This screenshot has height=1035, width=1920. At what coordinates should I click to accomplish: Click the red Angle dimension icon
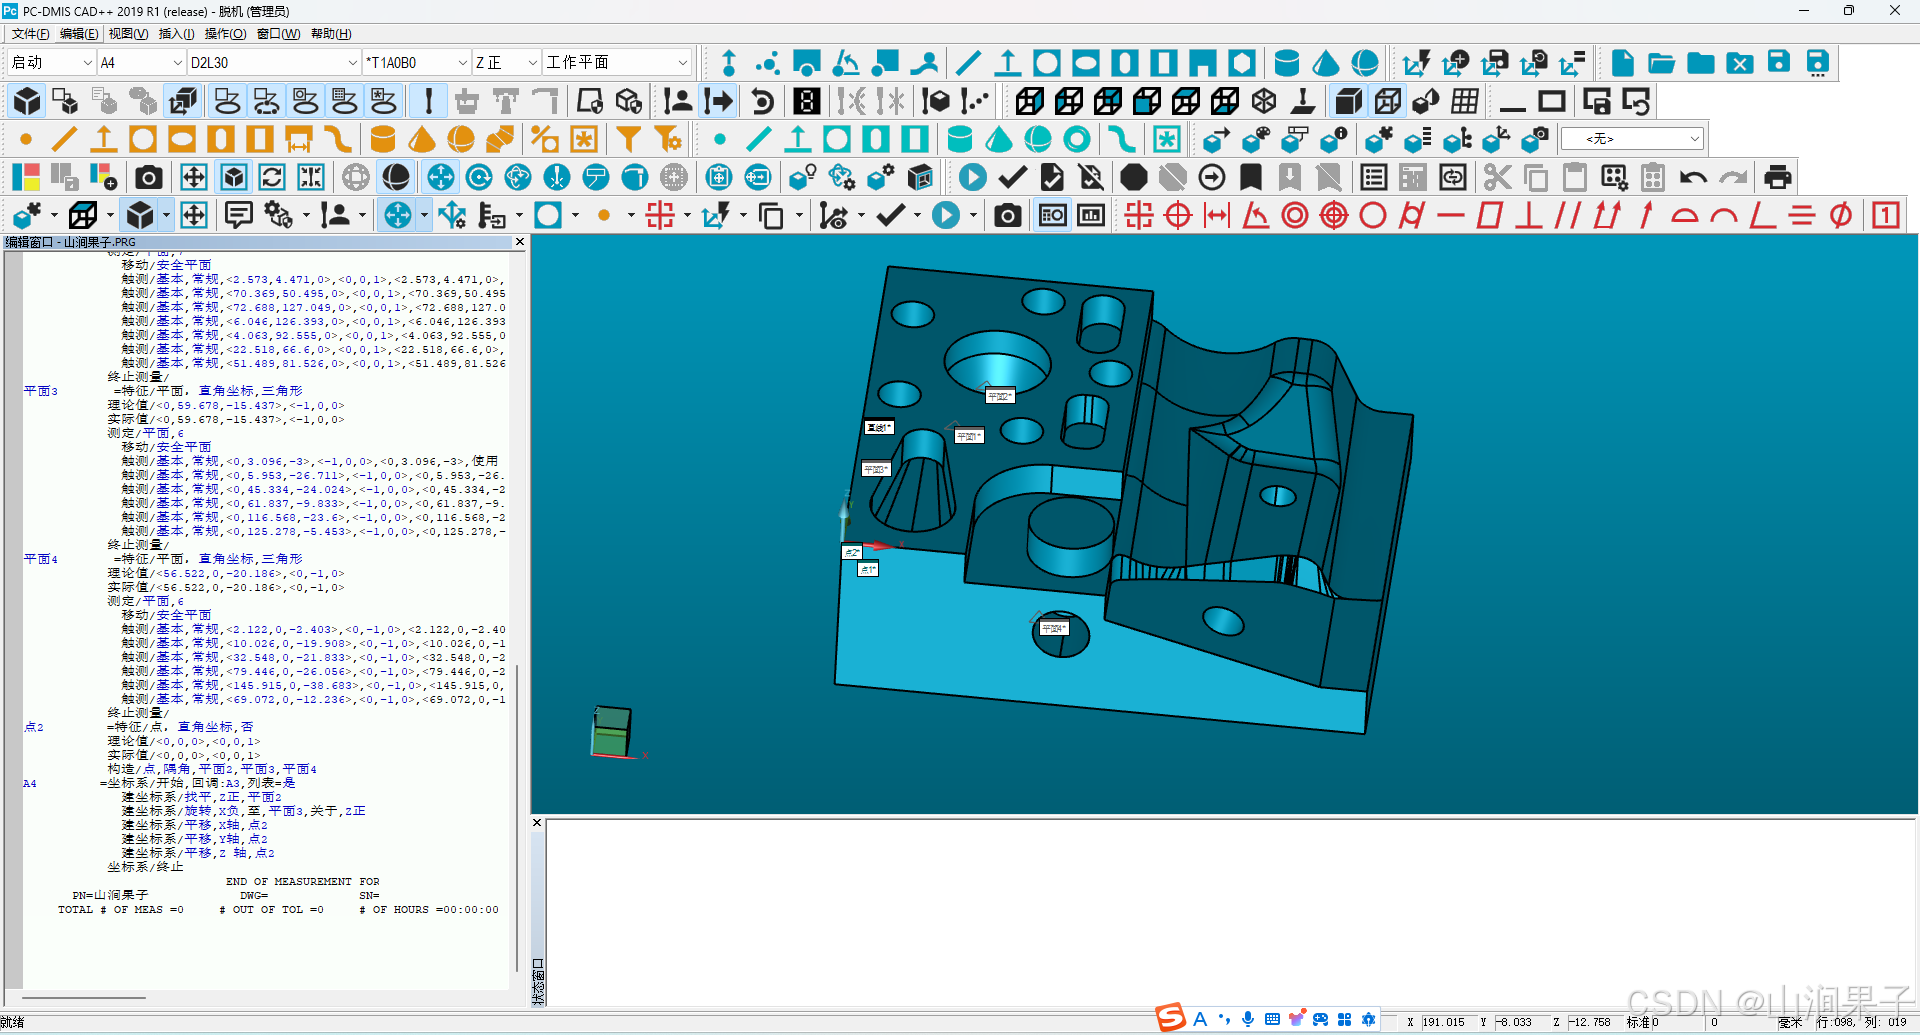click(x=1256, y=215)
